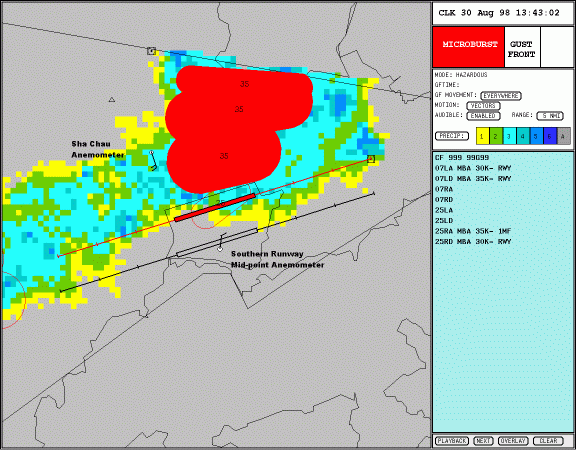
Task: Click the CLEAR button
Action: click(x=548, y=440)
